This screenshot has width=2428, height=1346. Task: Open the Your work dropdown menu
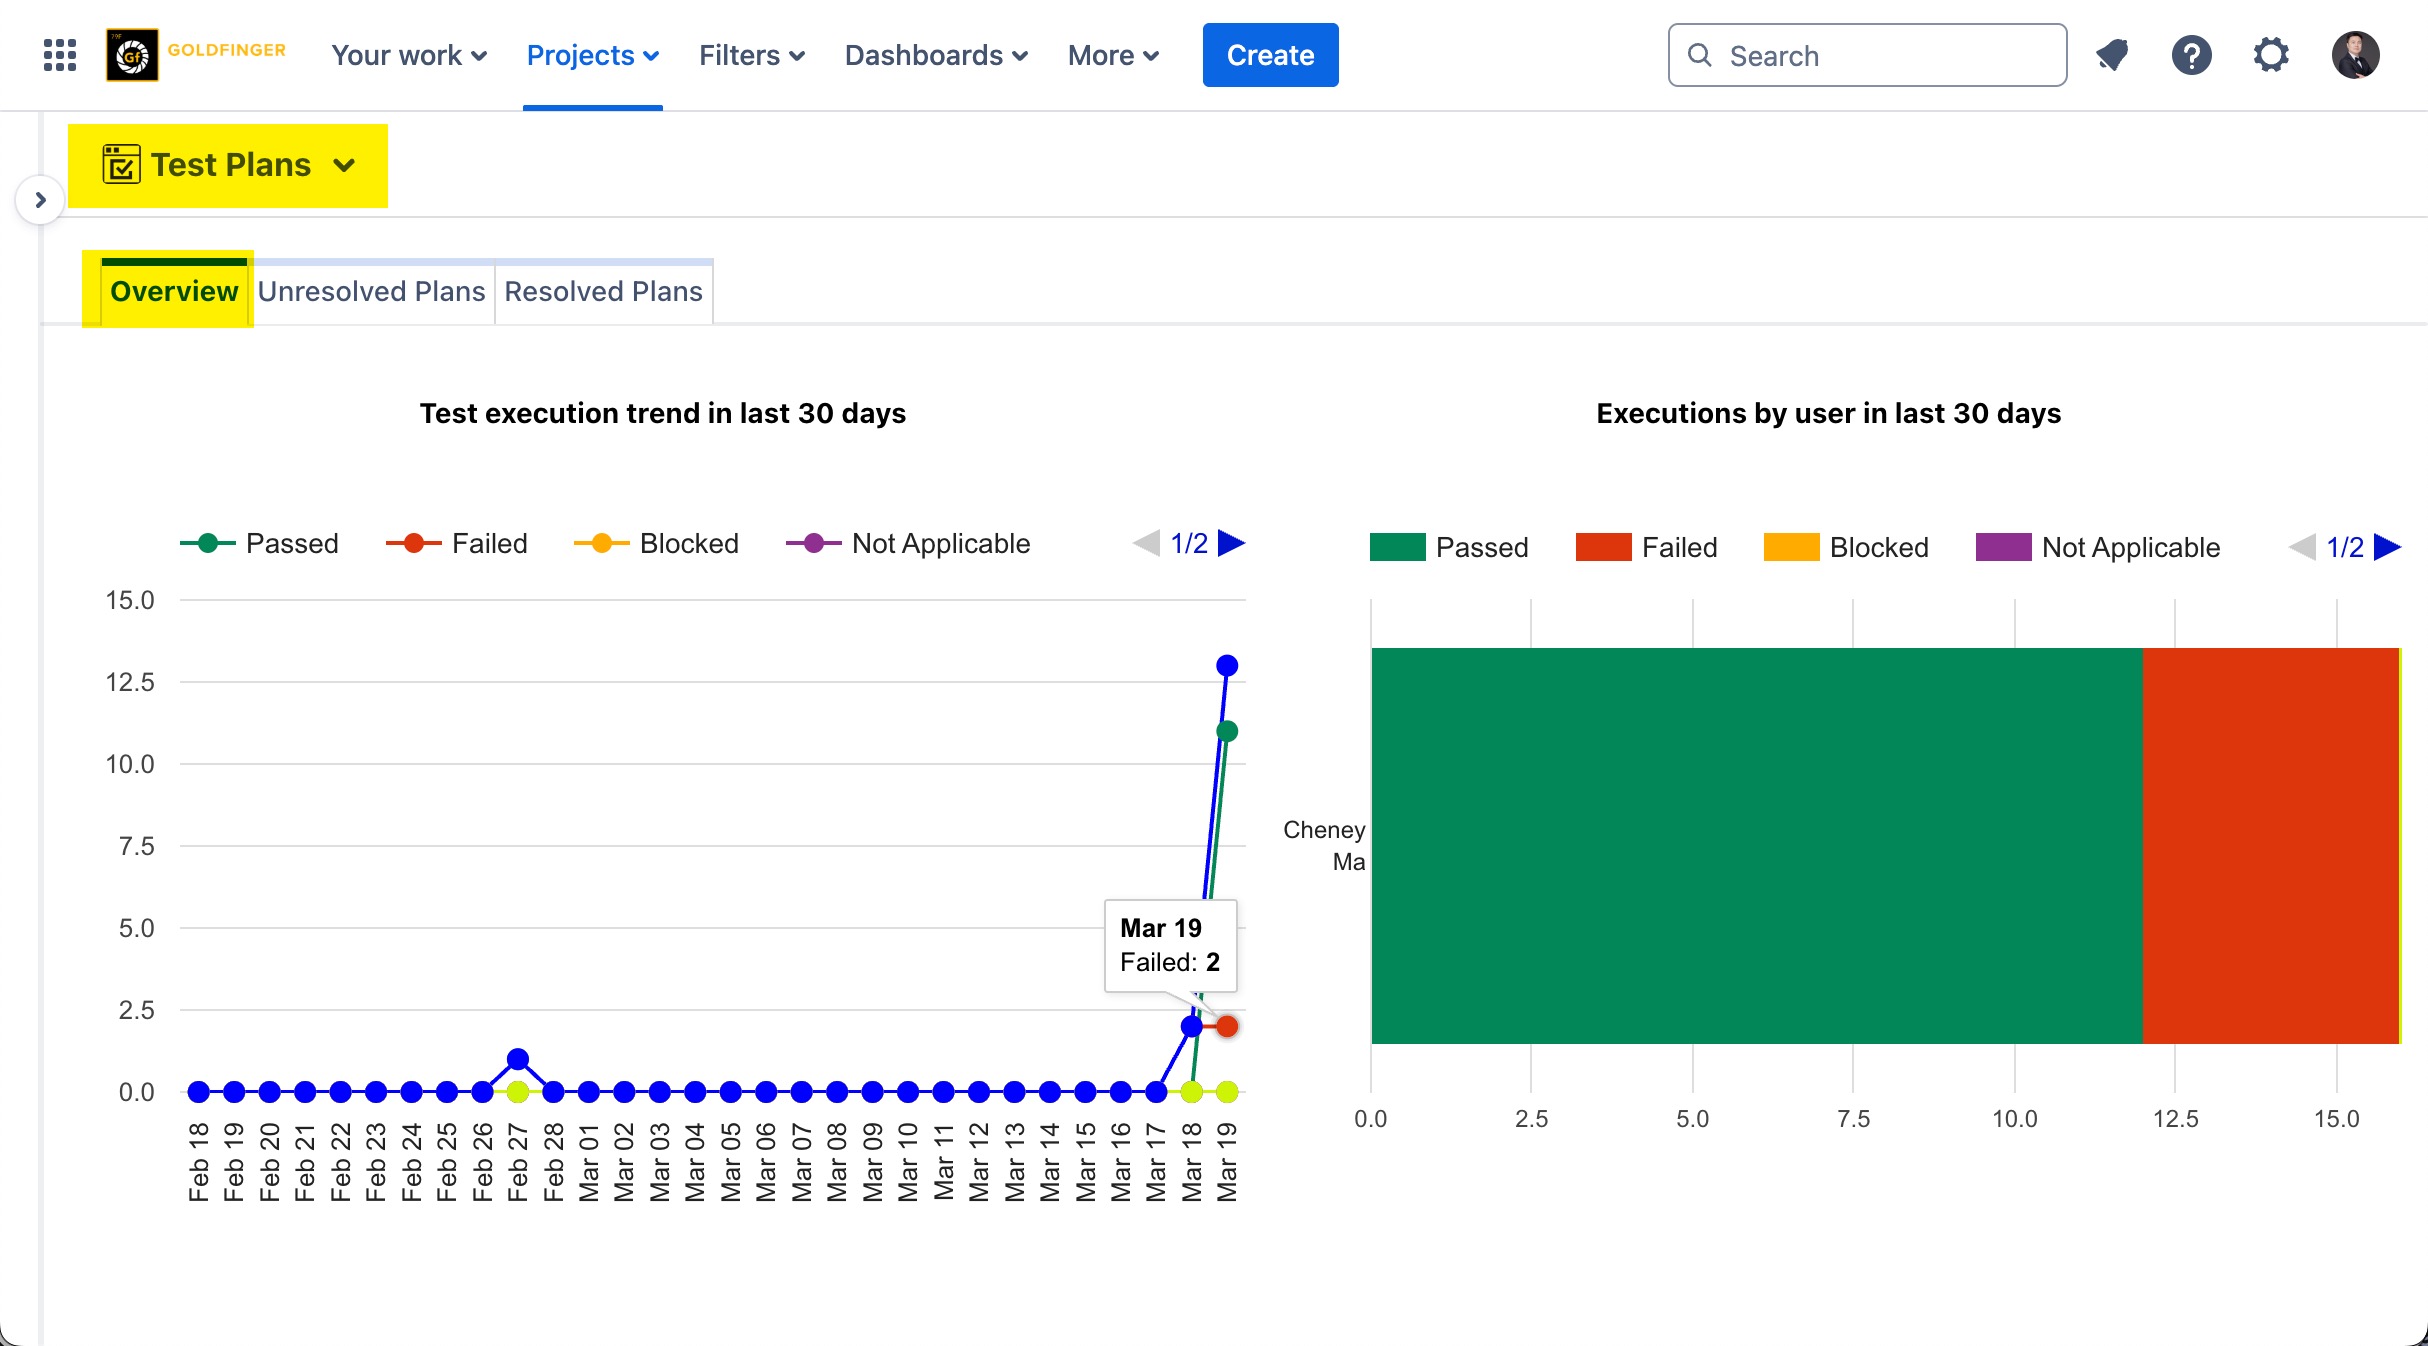point(408,55)
